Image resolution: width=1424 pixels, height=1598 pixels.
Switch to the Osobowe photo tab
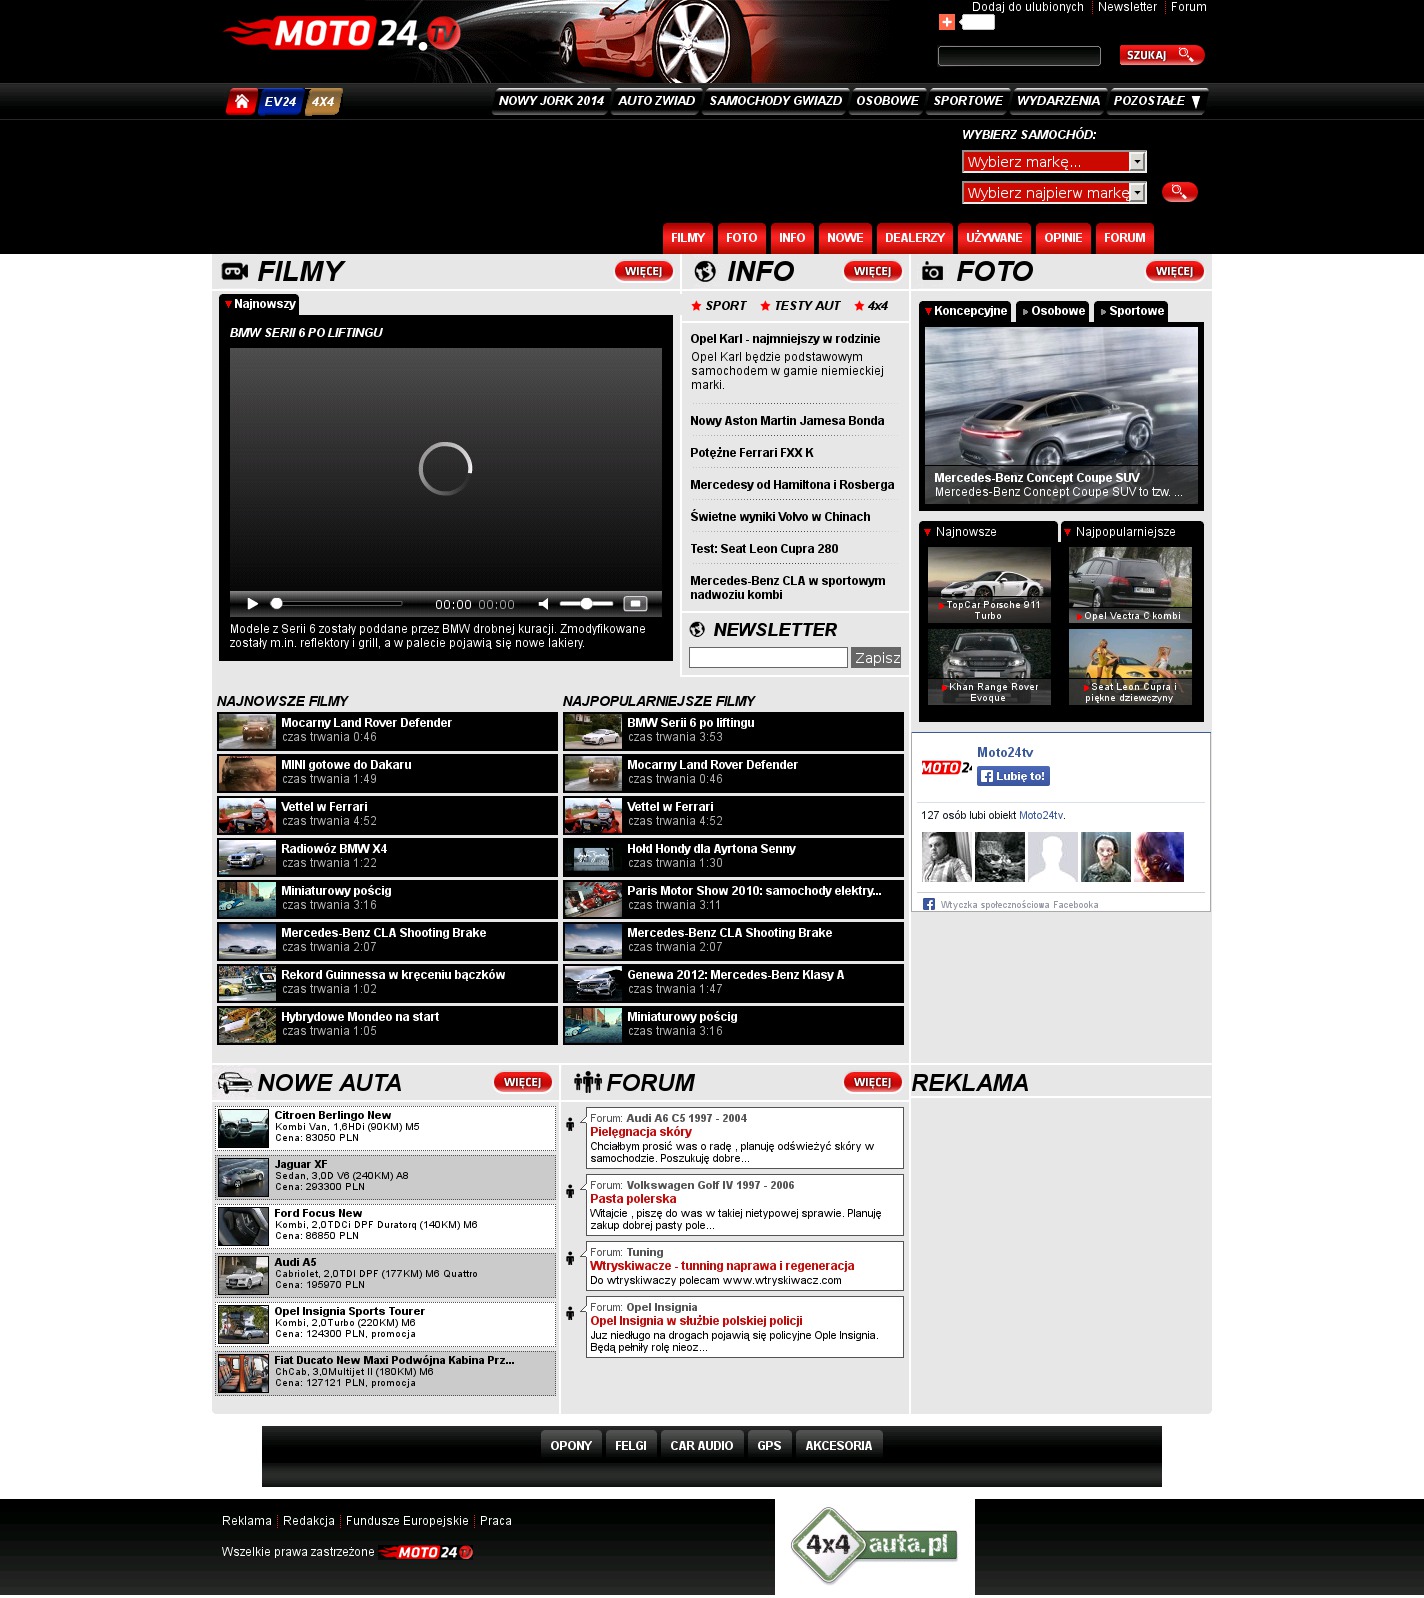(x=1053, y=311)
